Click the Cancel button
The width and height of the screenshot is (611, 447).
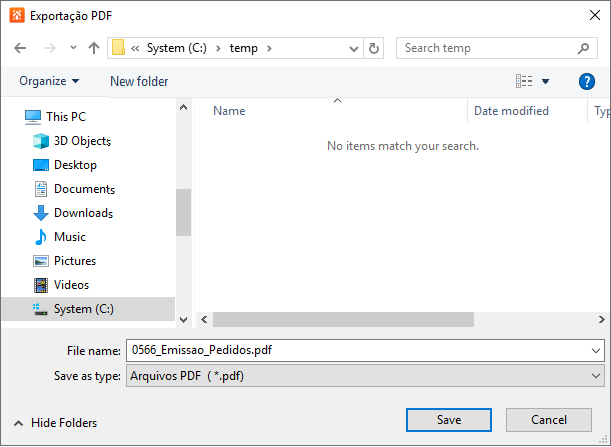(549, 420)
